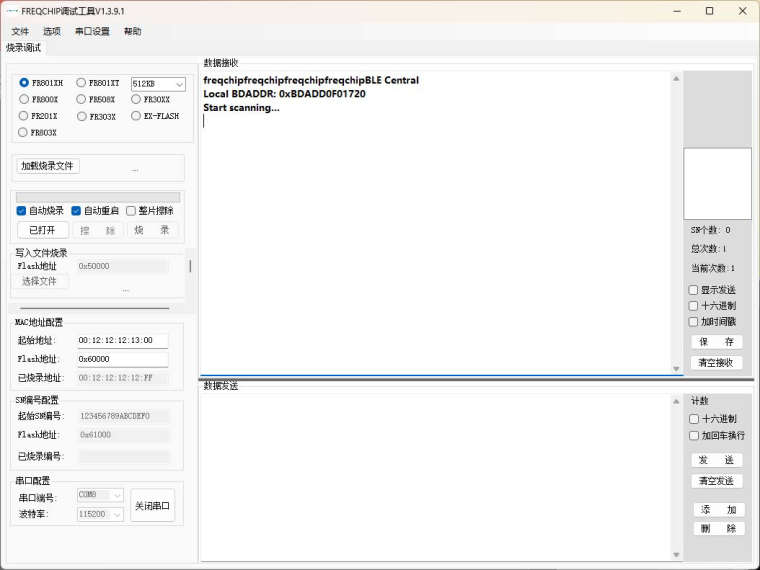The width and height of the screenshot is (760, 570).
Task: Switch to the 烧录调试 tab
Action: (x=24, y=48)
